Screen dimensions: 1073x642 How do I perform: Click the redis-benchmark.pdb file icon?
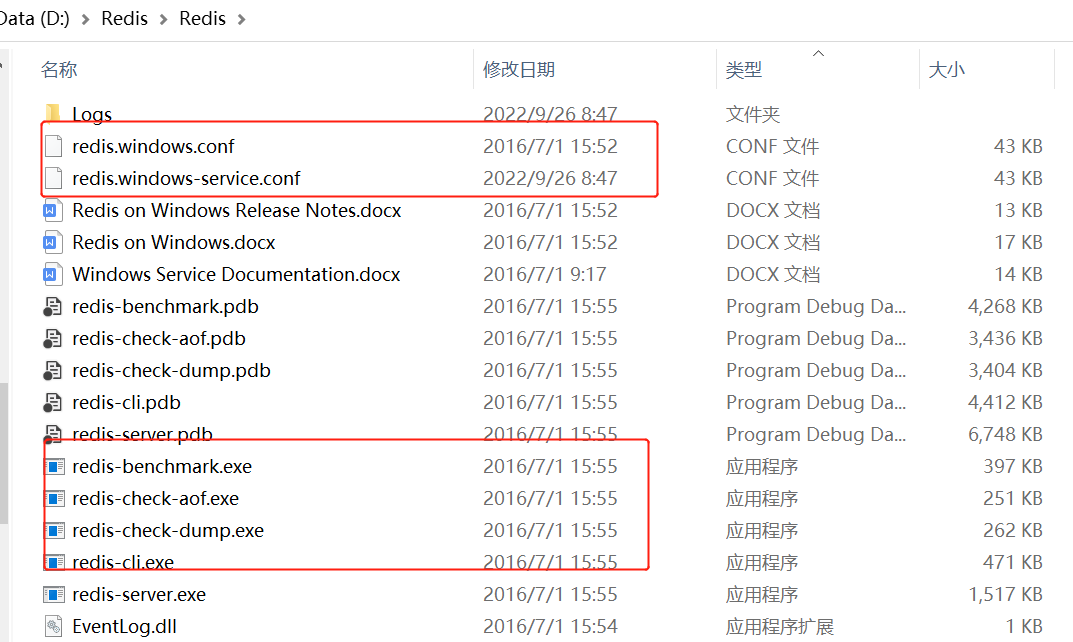[53, 307]
